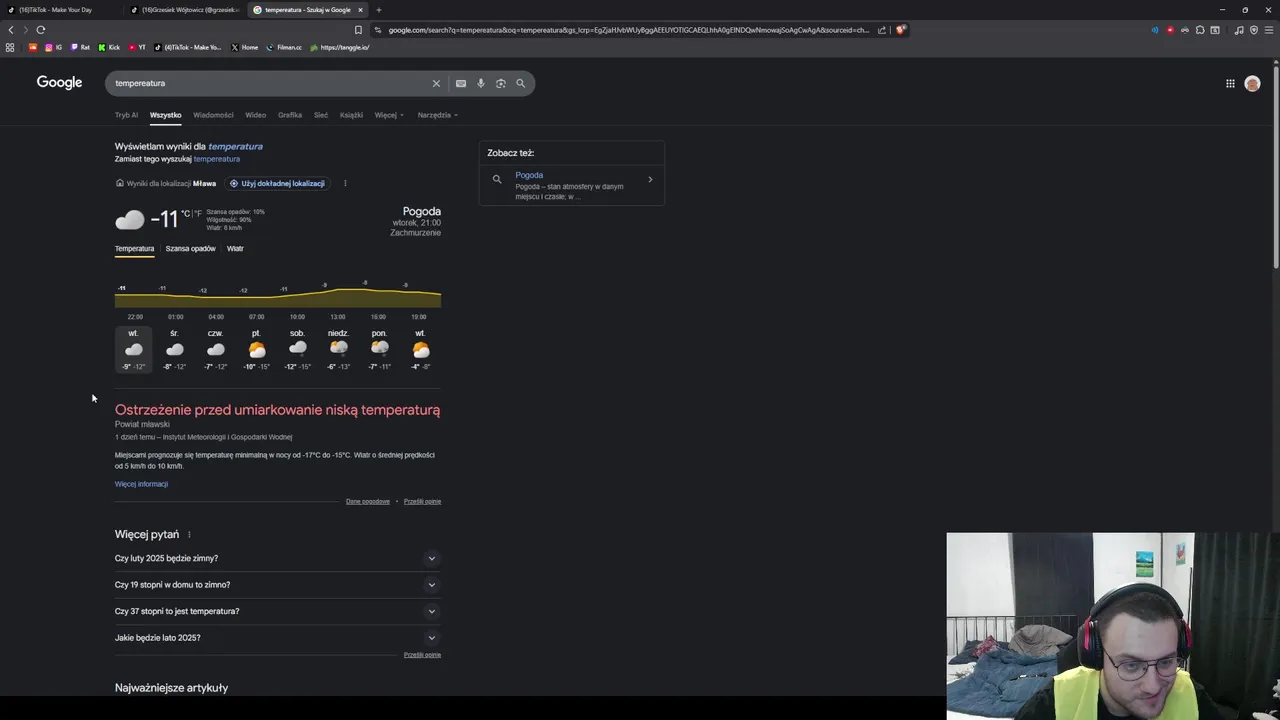Open the tanggle.io bookmark
Screen dimensions: 1280x720
[339, 47]
